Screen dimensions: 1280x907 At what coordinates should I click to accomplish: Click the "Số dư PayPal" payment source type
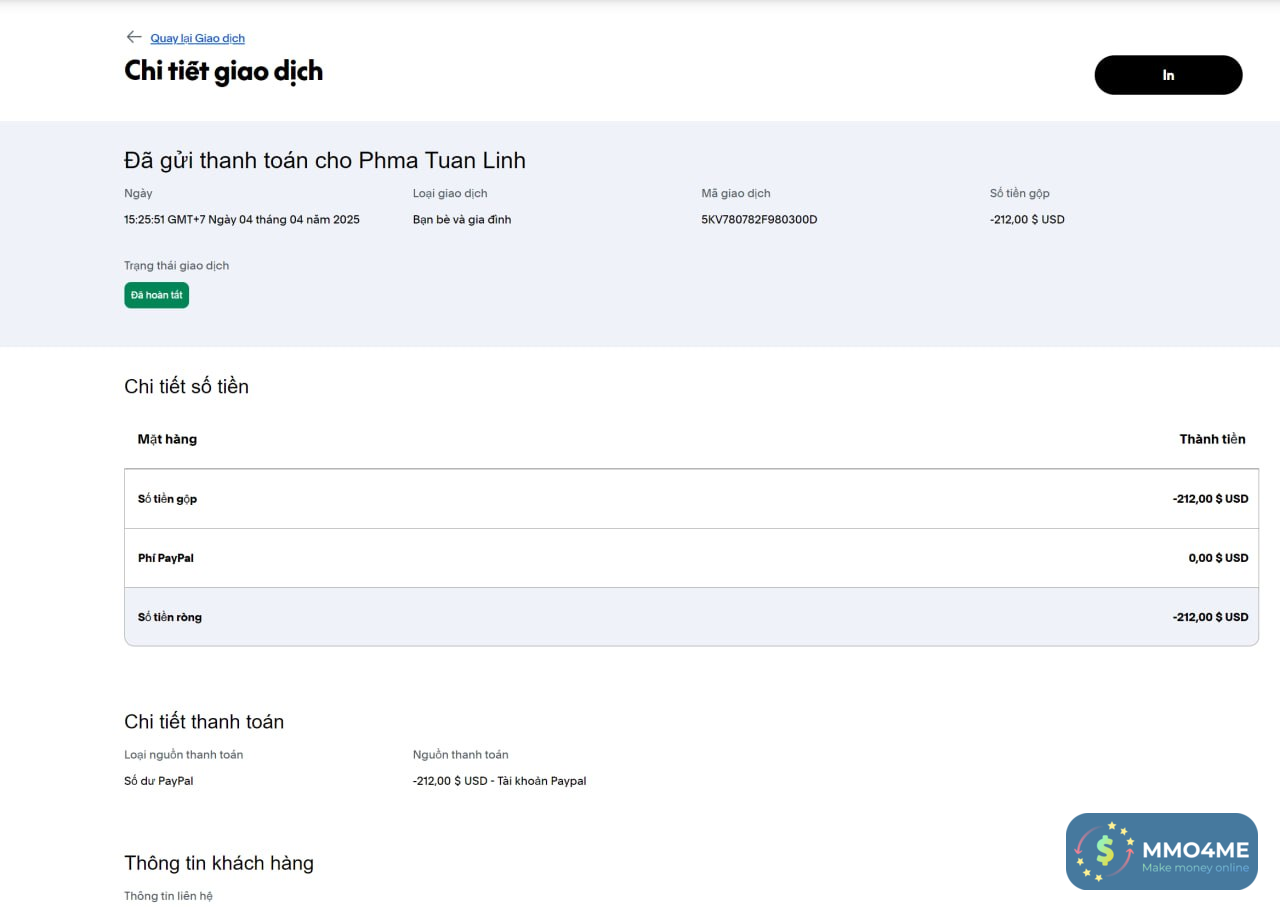[x=158, y=781]
